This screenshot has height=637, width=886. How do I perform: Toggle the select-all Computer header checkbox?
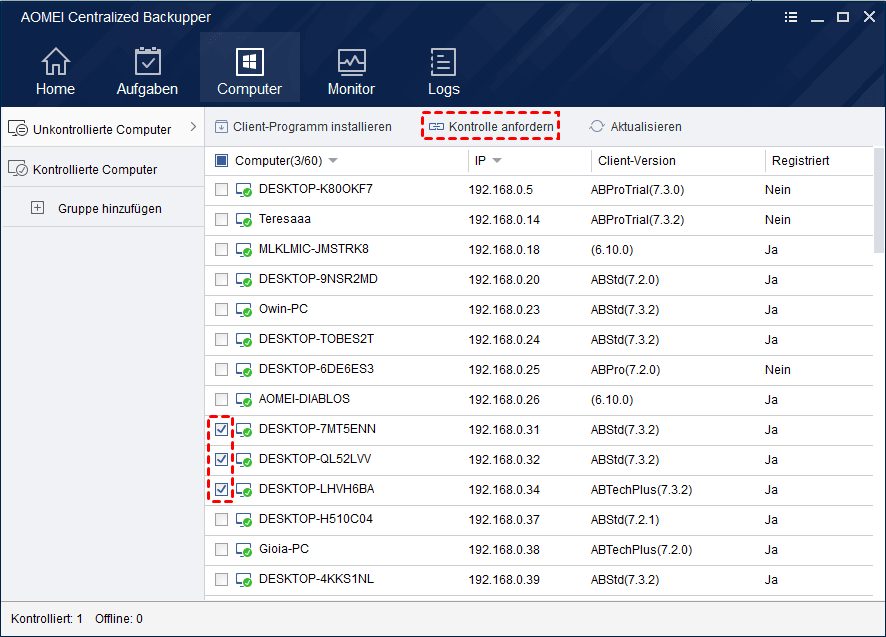pos(222,161)
